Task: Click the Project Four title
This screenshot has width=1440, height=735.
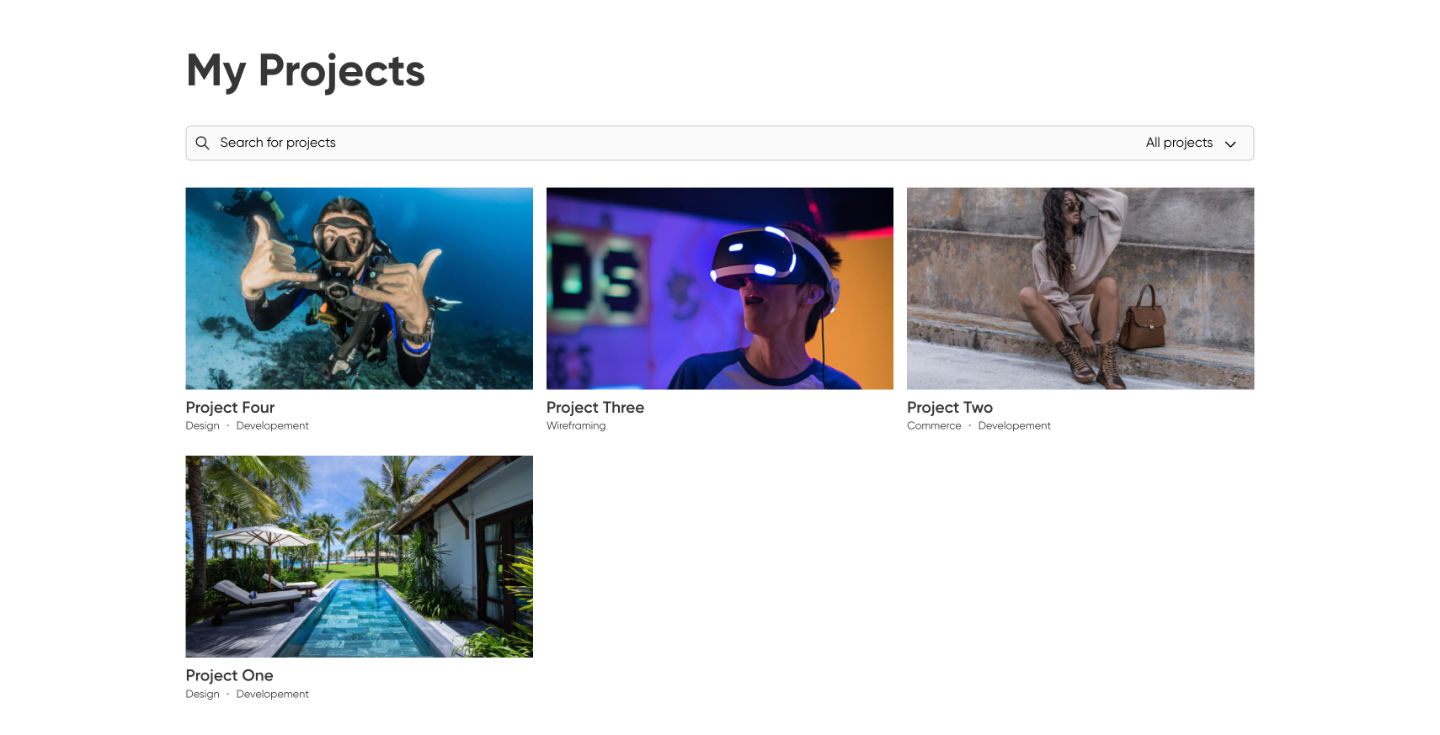Action: pos(230,407)
